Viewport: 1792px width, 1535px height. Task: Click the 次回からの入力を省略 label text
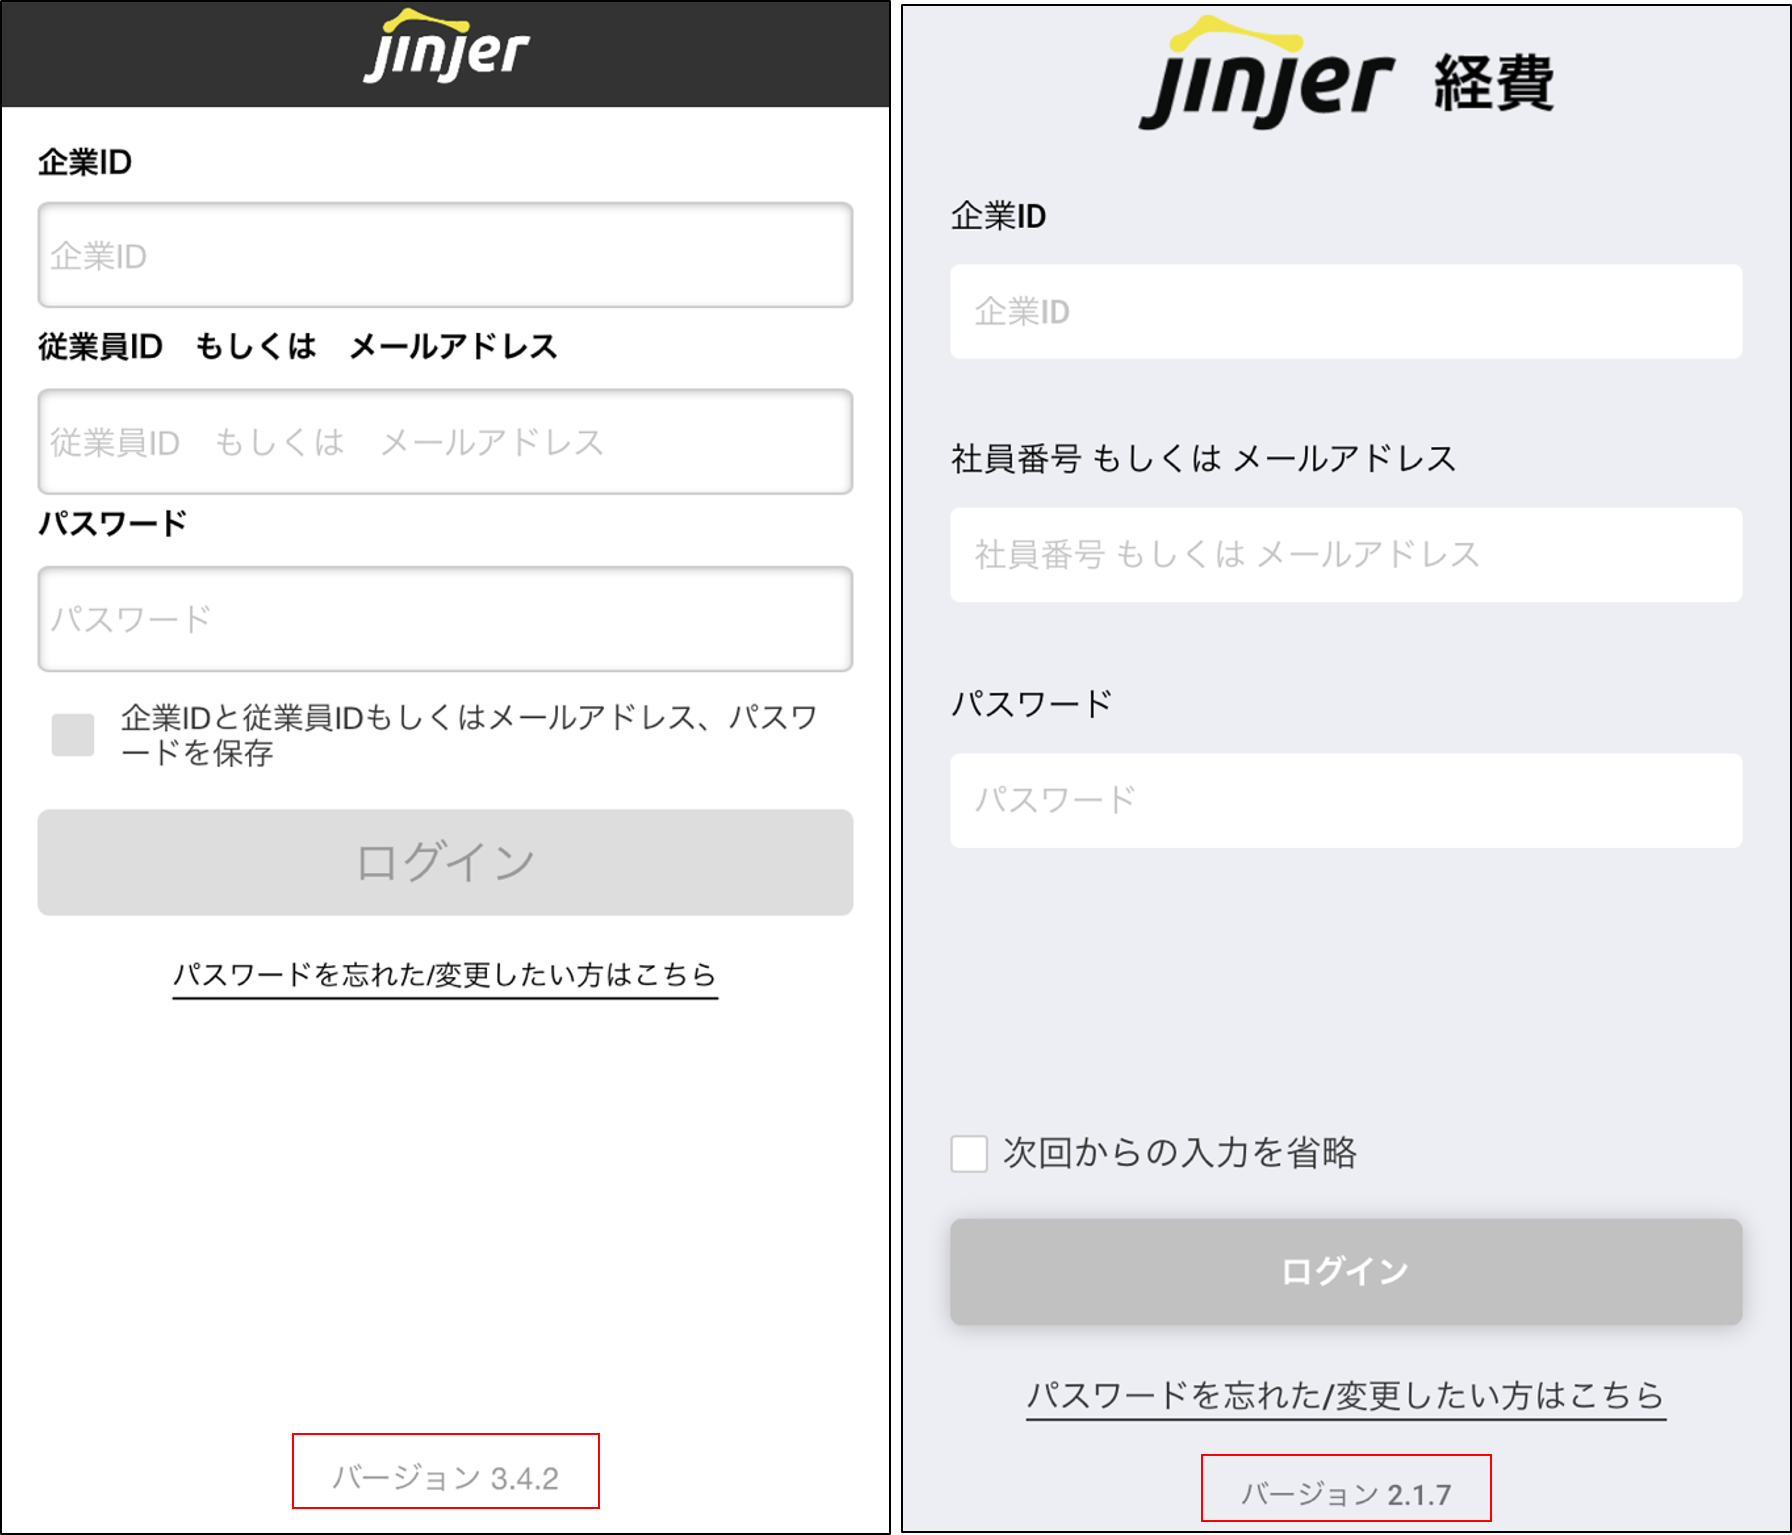[x=1180, y=1153]
